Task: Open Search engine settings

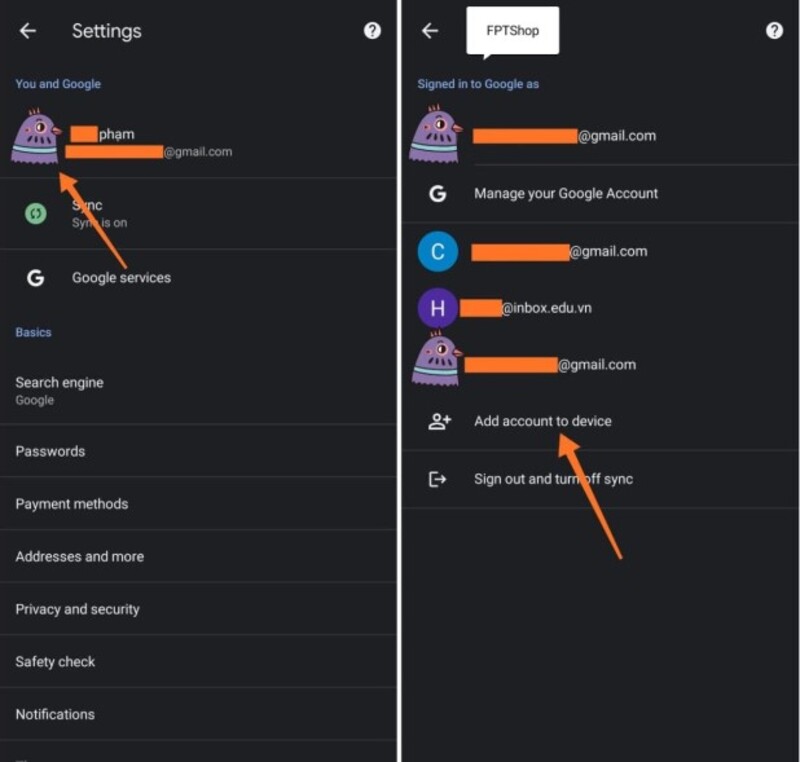Action: [198, 391]
